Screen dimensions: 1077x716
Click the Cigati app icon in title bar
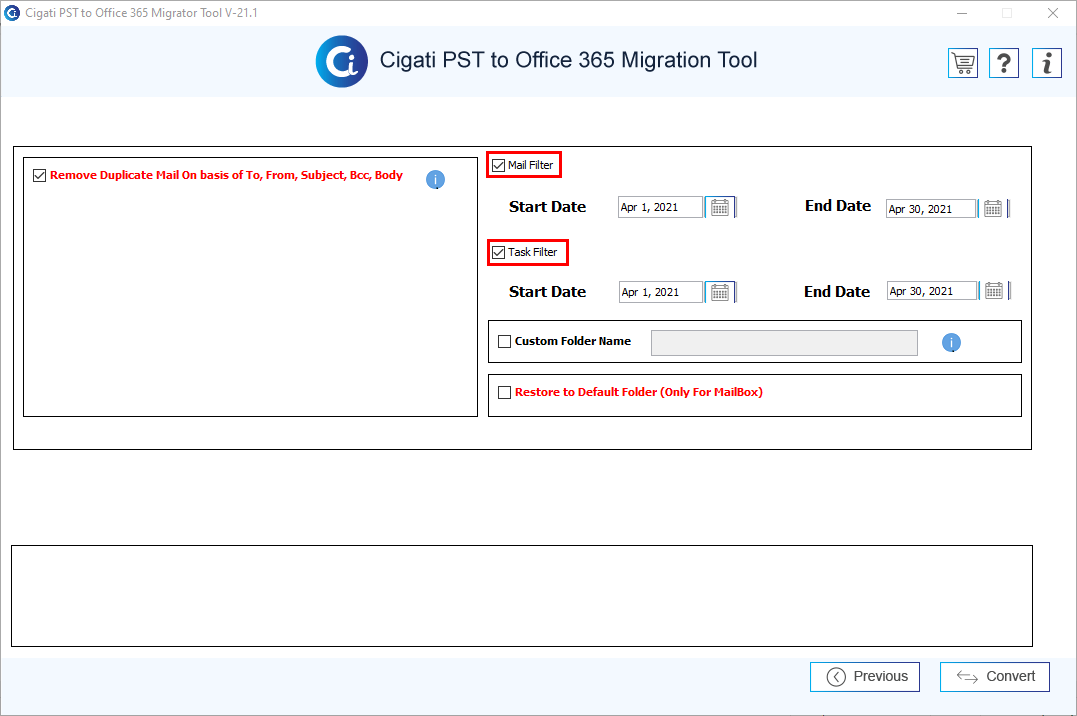point(12,13)
